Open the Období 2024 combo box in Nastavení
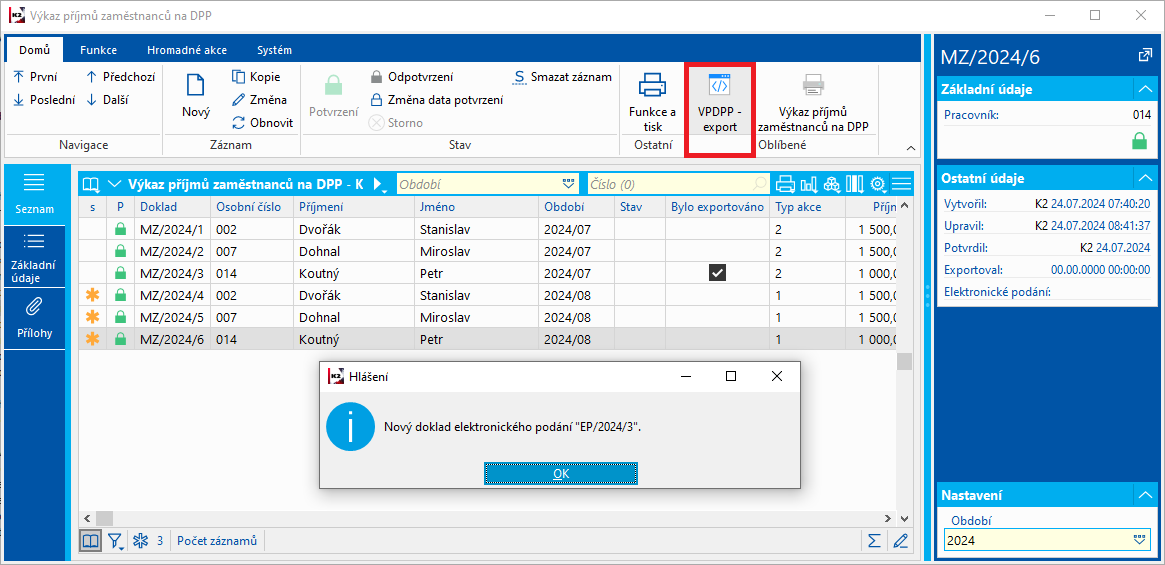This screenshot has height=565, width=1165. [x=1048, y=540]
